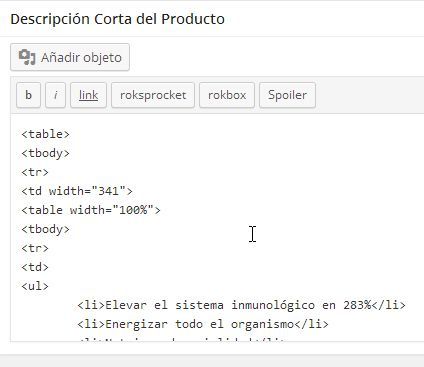The height and width of the screenshot is (367, 424).
Task: Place cursor on the standalone <td> line
Action: coord(35,267)
